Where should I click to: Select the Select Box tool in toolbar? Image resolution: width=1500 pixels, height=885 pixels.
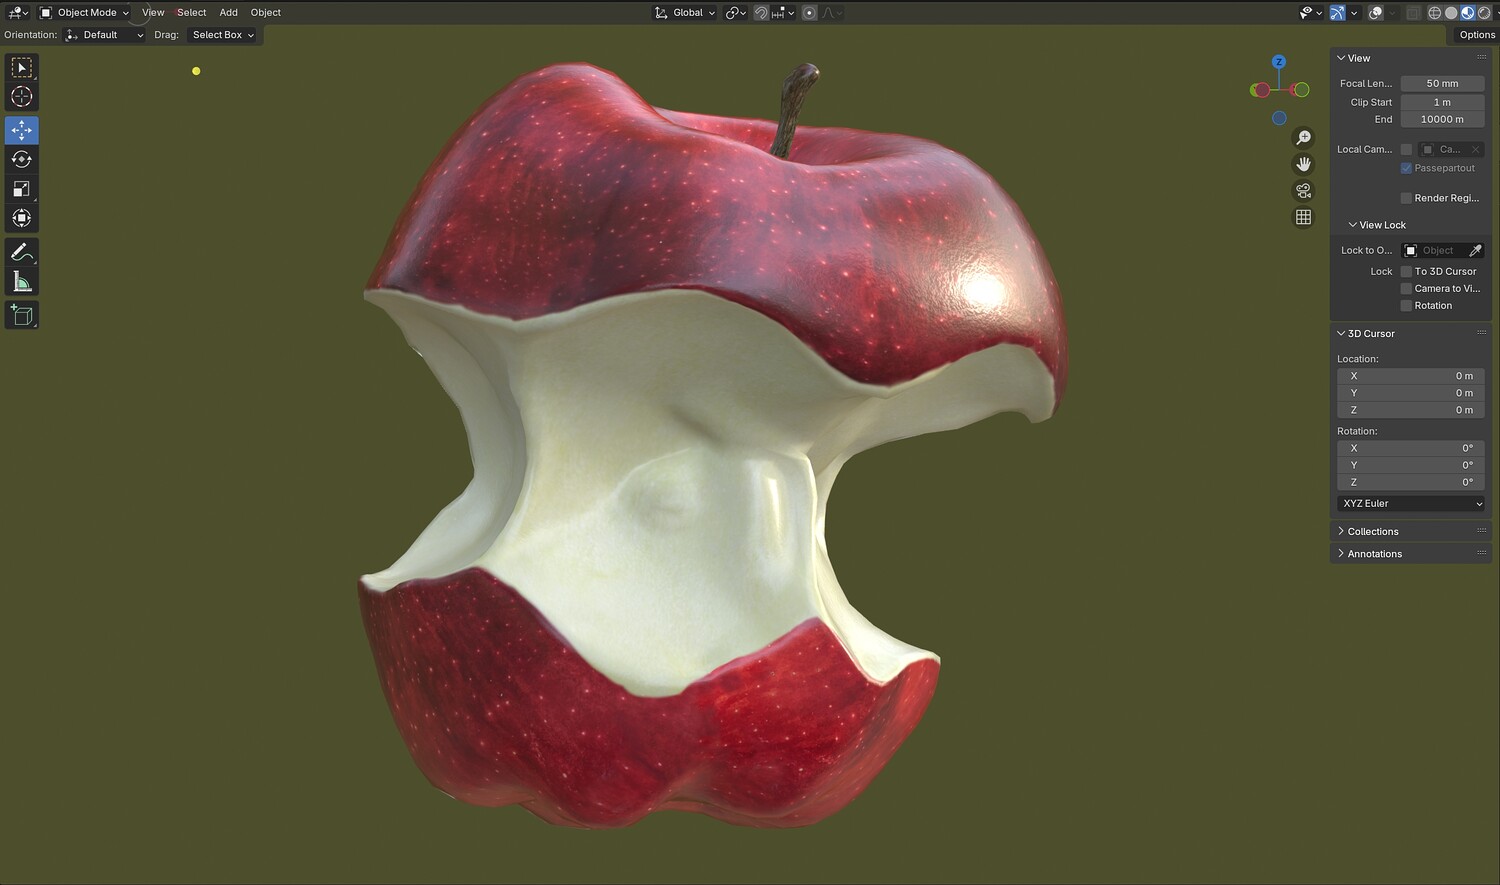[21, 68]
